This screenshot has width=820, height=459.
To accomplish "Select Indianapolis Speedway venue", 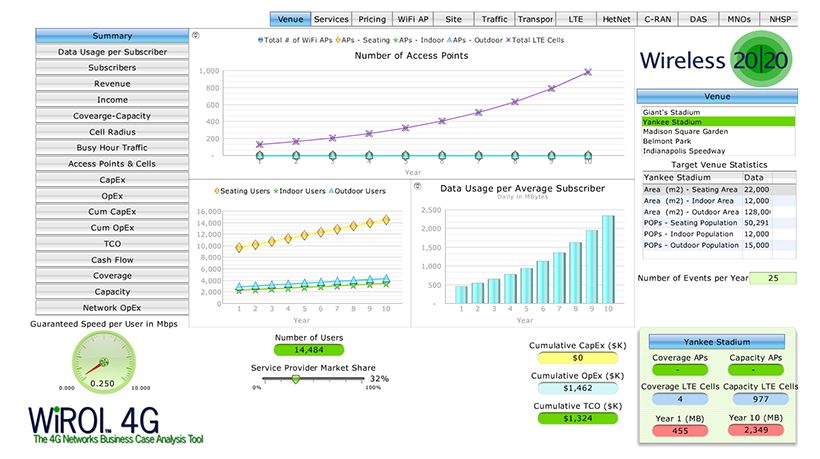I will [719, 151].
